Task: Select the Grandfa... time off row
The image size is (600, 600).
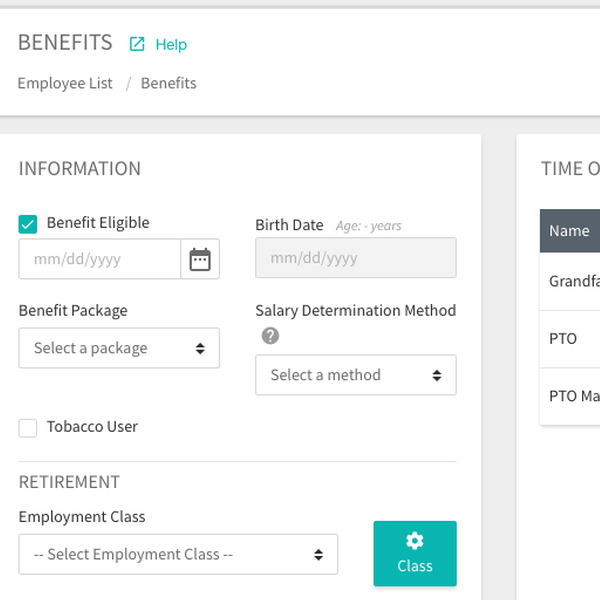Action: (x=574, y=281)
